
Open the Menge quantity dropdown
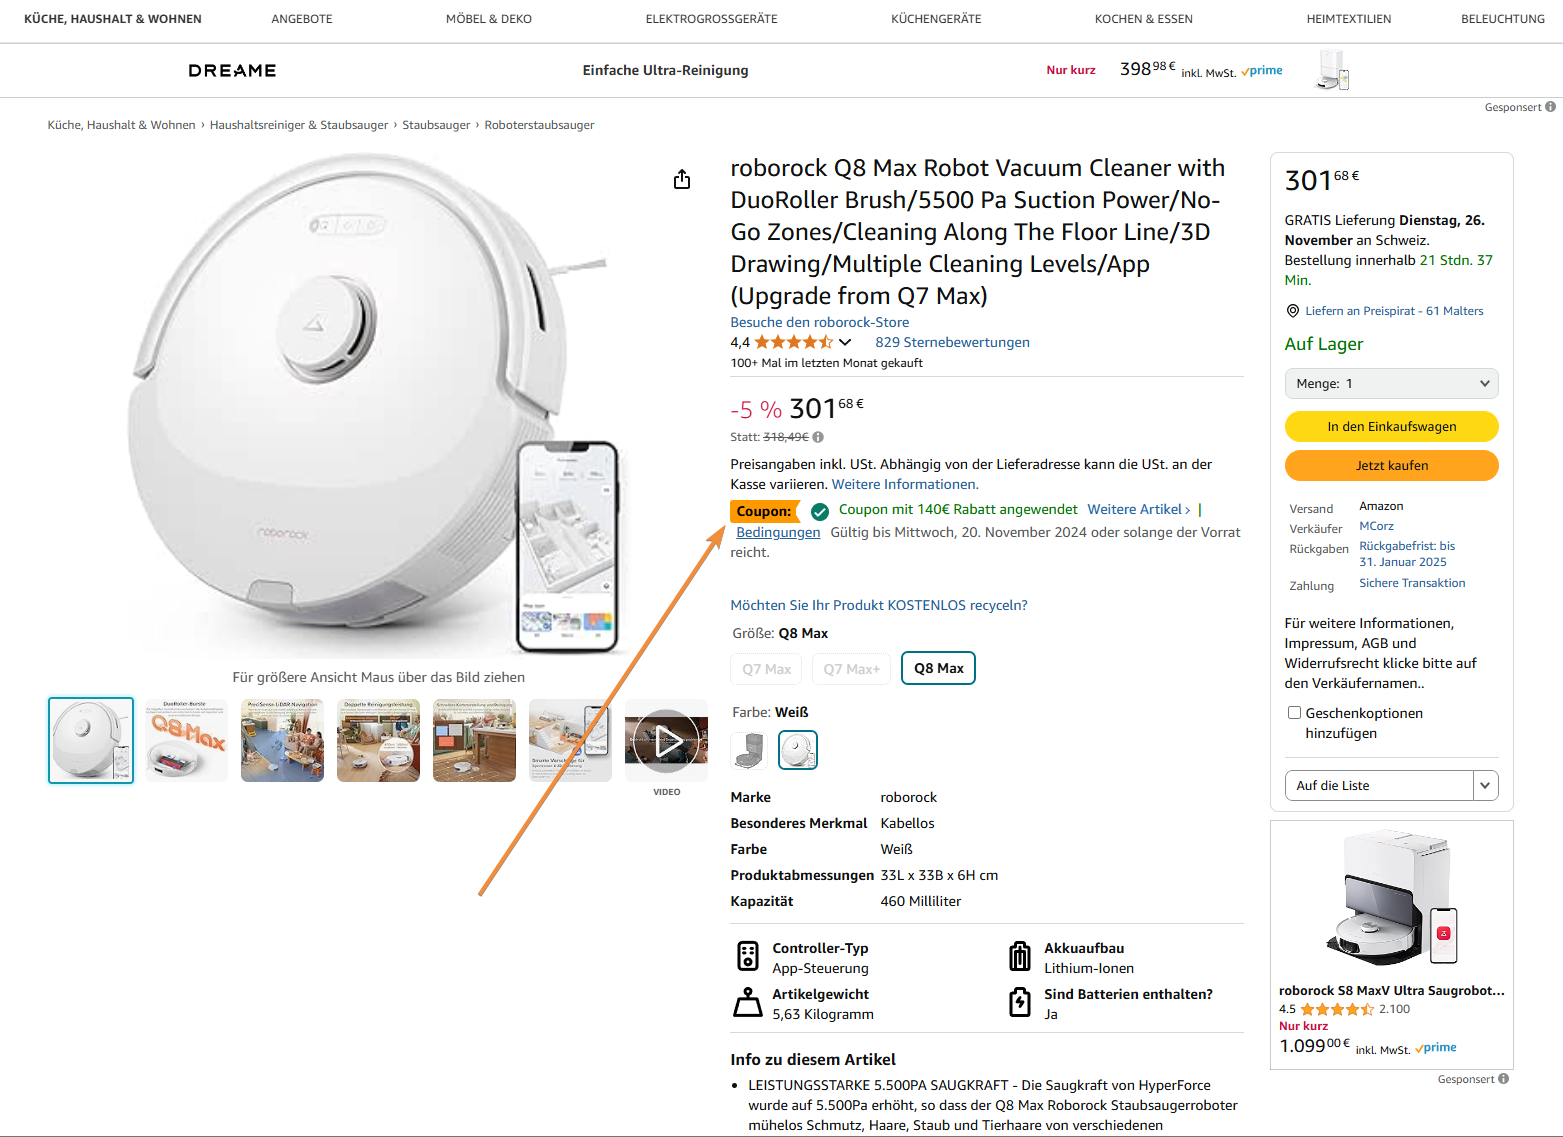[1391, 384]
